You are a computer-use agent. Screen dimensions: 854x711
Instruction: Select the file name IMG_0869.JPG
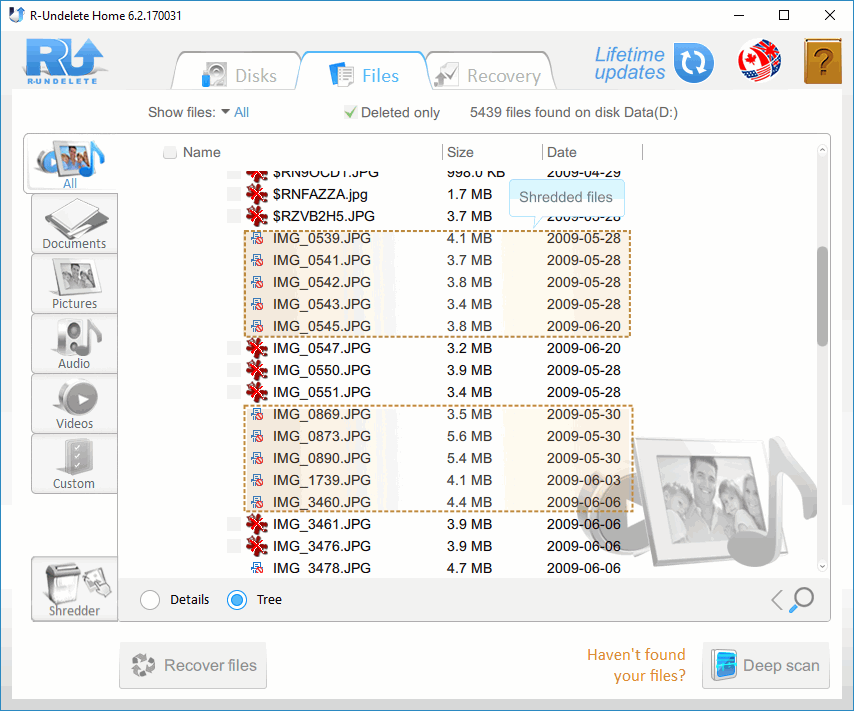[322, 414]
